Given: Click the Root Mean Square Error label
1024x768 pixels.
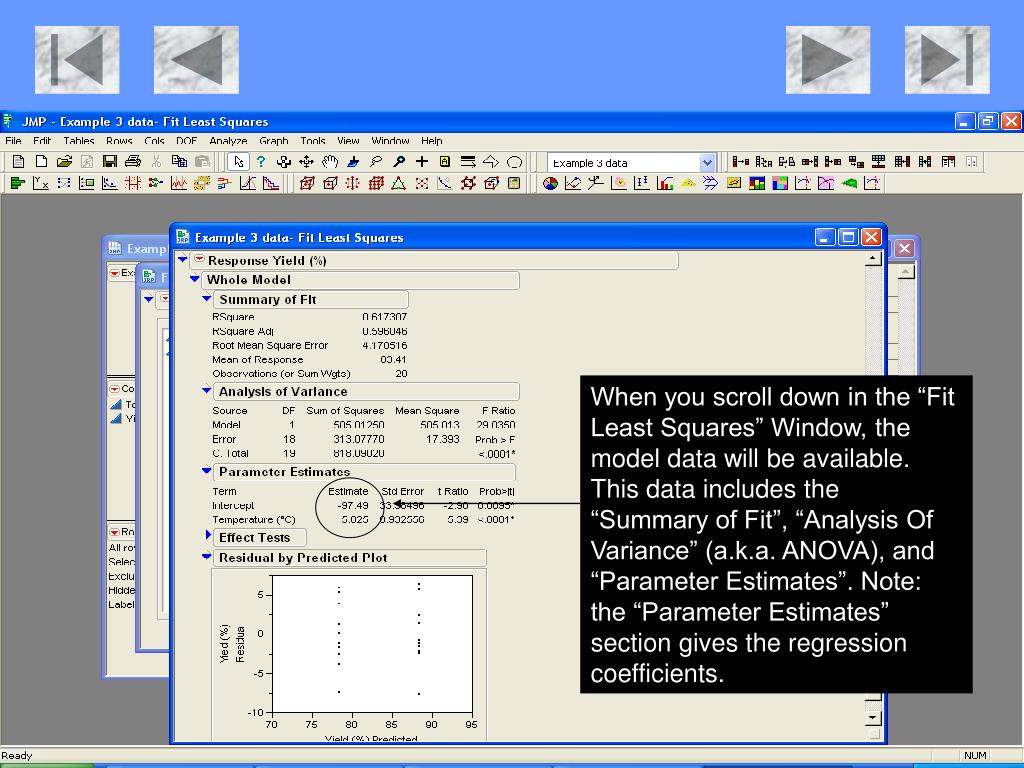Looking at the screenshot, I should pyautogui.click(x=270, y=345).
